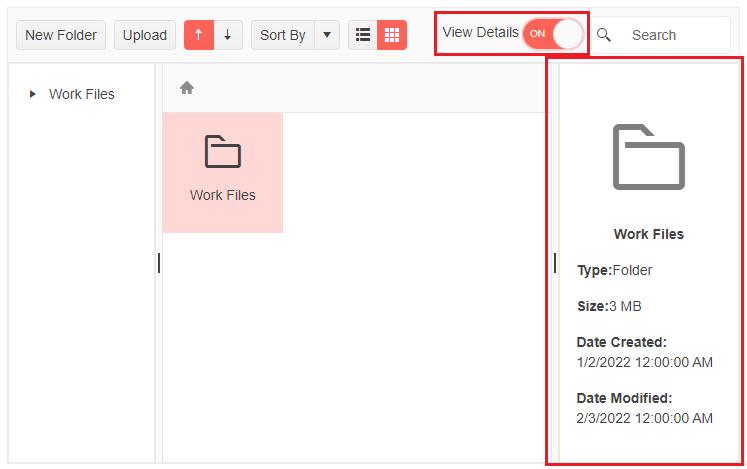The height and width of the screenshot is (469, 747).
Task: Go to root via home breadcrumb icon
Action: pyautogui.click(x=186, y=88)
